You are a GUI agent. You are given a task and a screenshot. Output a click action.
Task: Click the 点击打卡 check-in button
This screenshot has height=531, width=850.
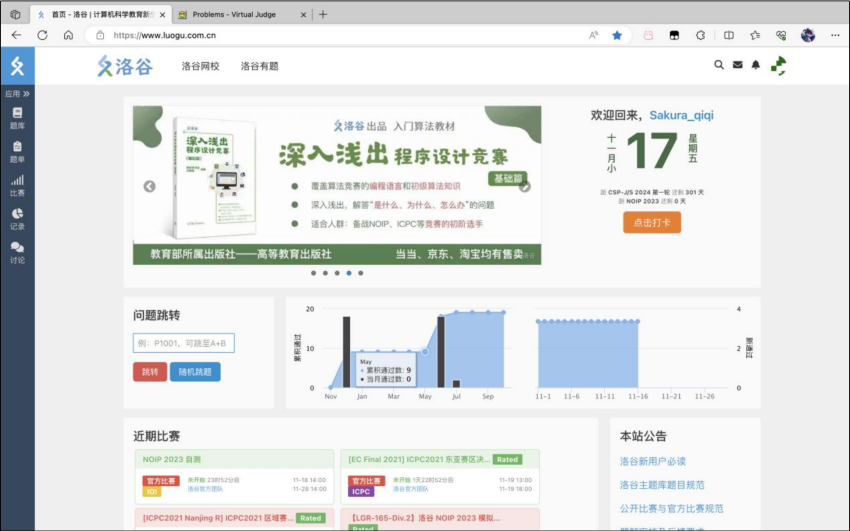[x=652, y=222]
